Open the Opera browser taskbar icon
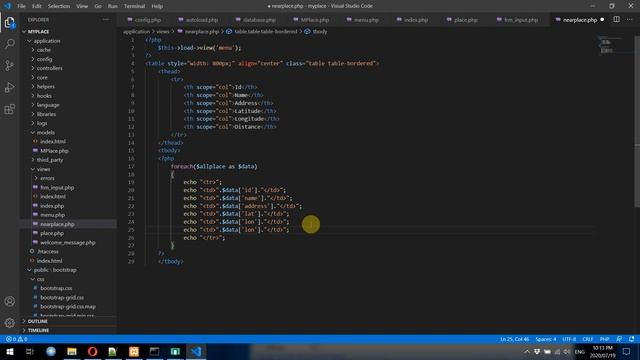This screenshot has height=360, width=640. click(93, 351)
